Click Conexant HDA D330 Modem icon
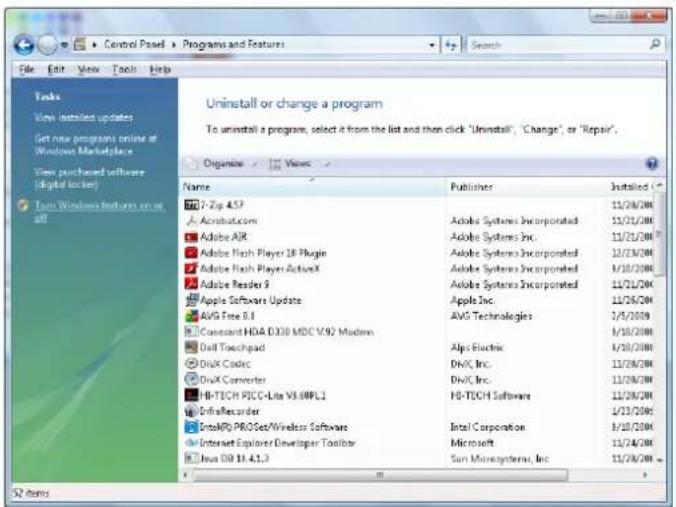This screenshot has width=676, height=507. point(191,332)
